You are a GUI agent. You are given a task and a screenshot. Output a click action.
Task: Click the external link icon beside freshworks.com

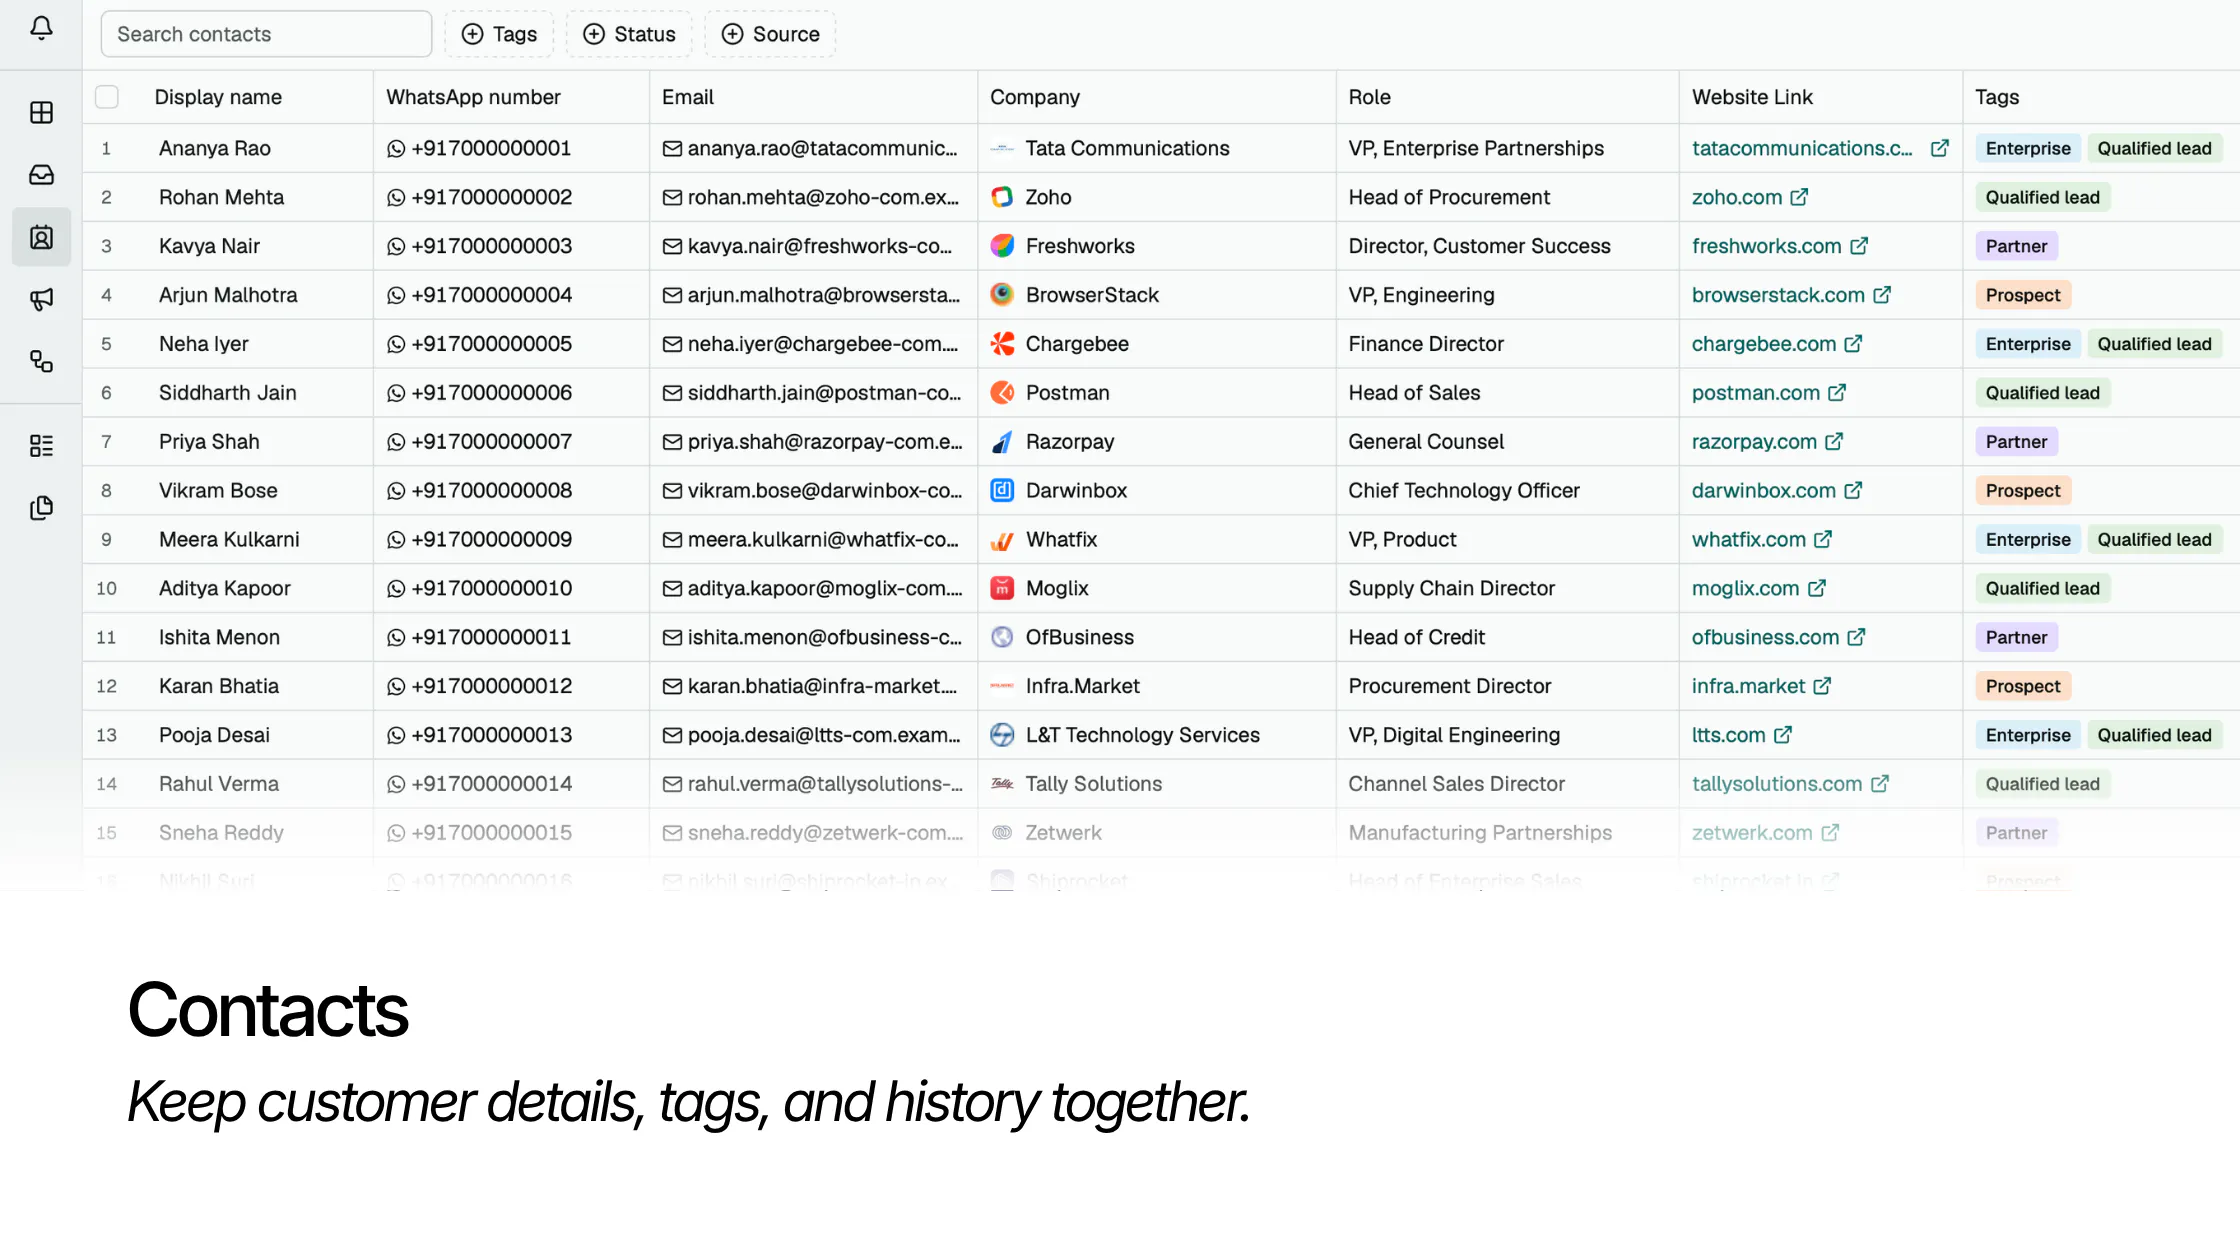(1859, 246)
